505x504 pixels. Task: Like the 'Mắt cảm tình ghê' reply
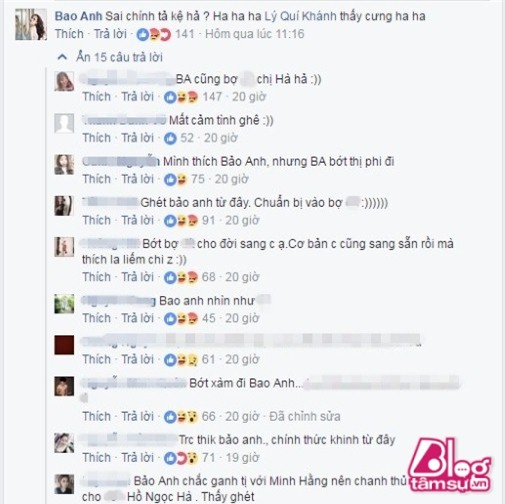(97, 138)
